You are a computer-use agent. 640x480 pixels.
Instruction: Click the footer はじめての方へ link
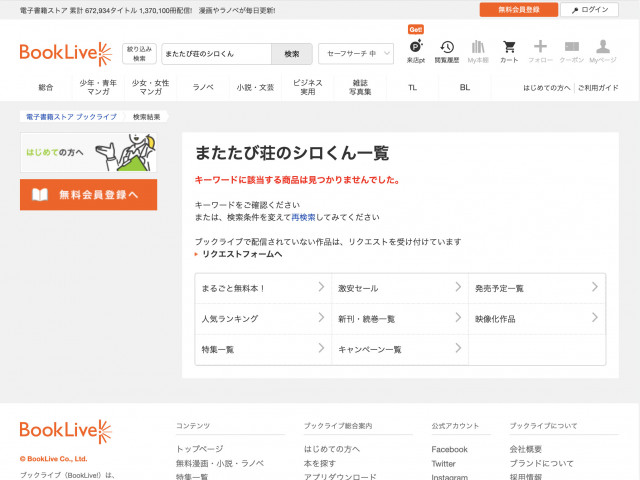pyautogui.click(x=332, y=449)
